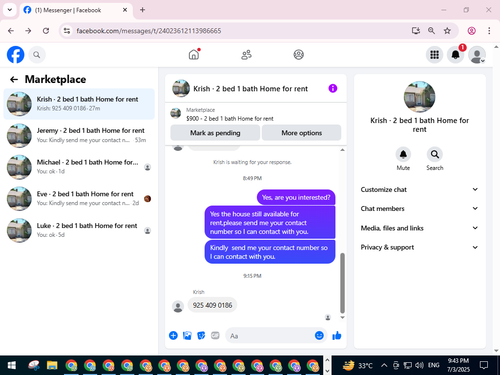
Task: Expand Privacy & support section
Action: tap(419, 247)
